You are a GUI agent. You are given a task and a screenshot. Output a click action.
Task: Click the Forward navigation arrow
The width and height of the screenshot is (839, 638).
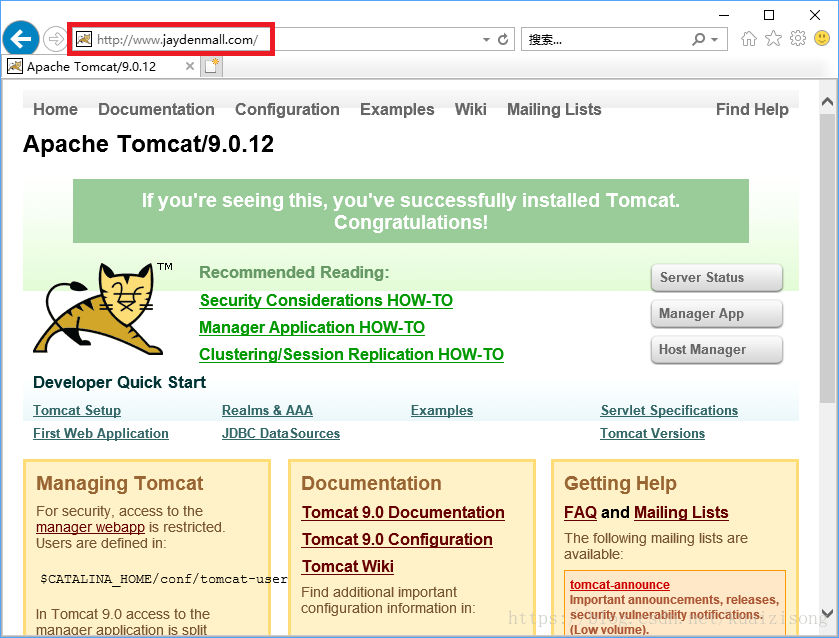pos(54,39)
